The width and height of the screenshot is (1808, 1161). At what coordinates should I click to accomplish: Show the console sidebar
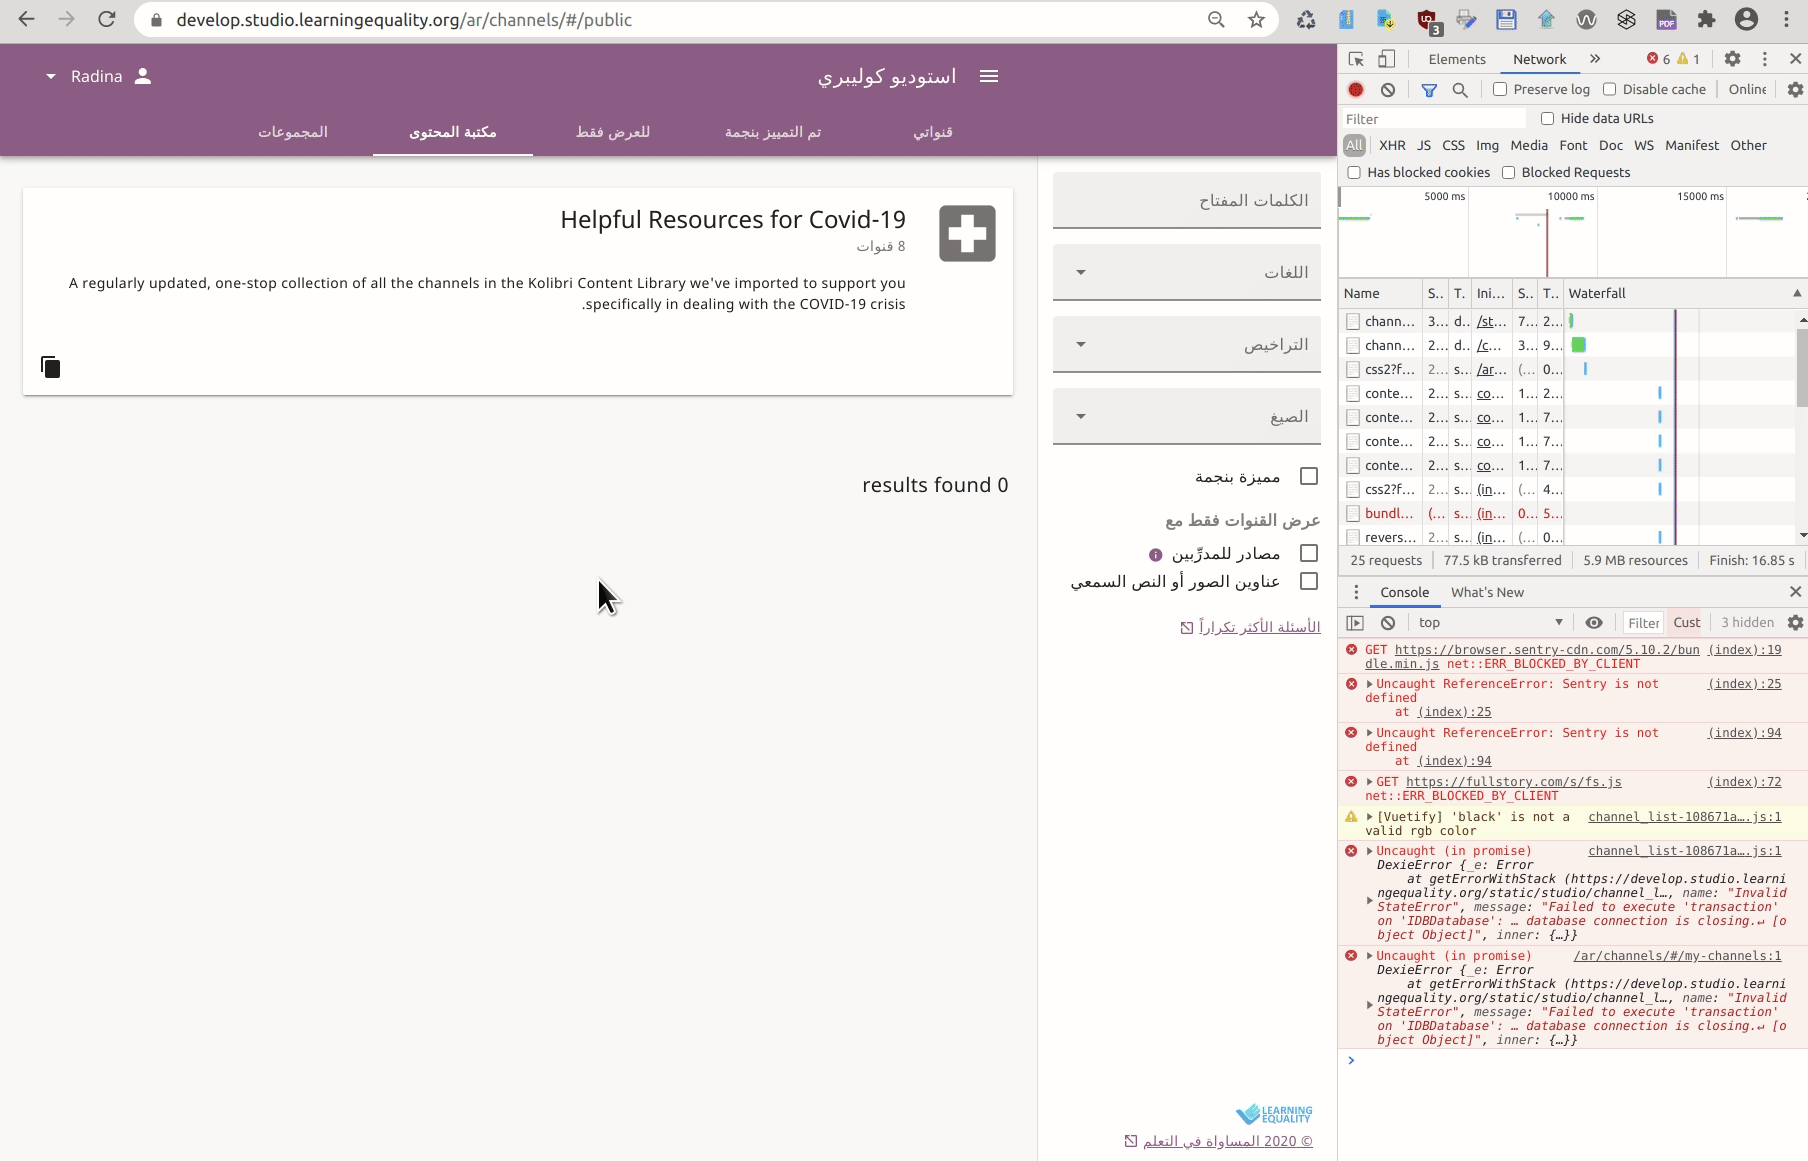1355,622
